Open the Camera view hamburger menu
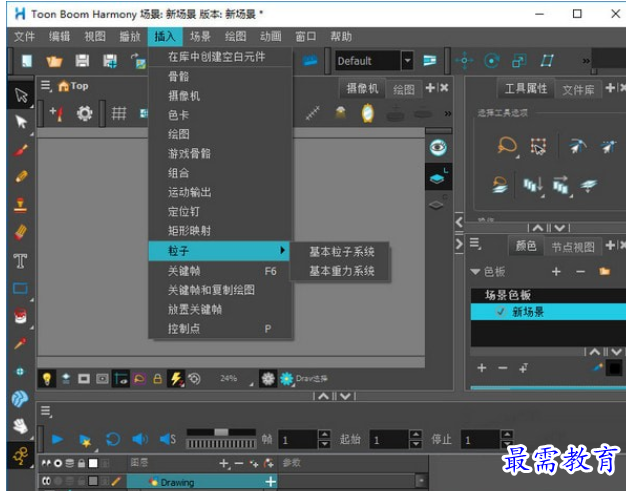Viewport: 626px width, 491px height. click(x=46, y=86)
